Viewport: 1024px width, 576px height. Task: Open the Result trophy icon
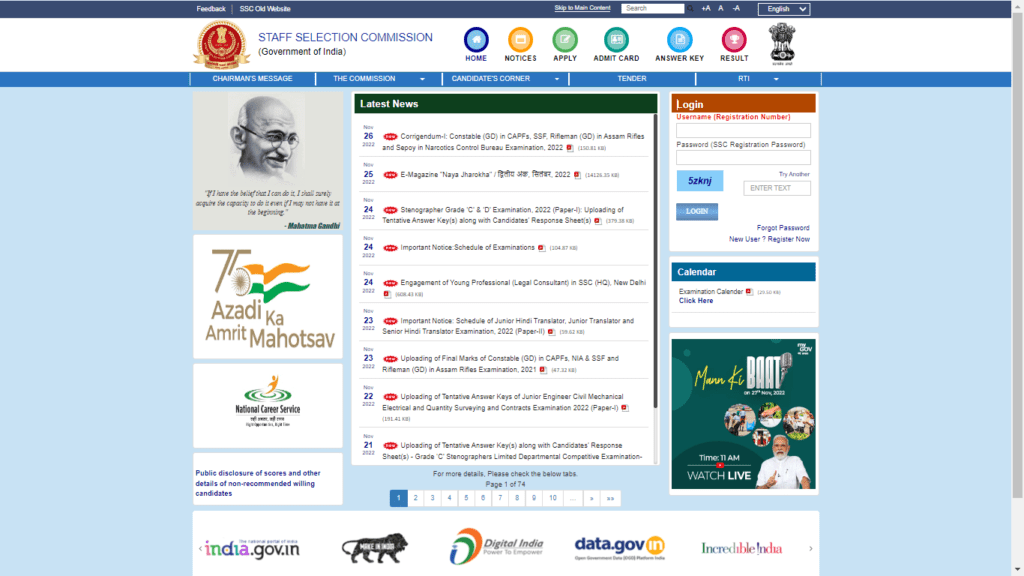pos(734,40)
